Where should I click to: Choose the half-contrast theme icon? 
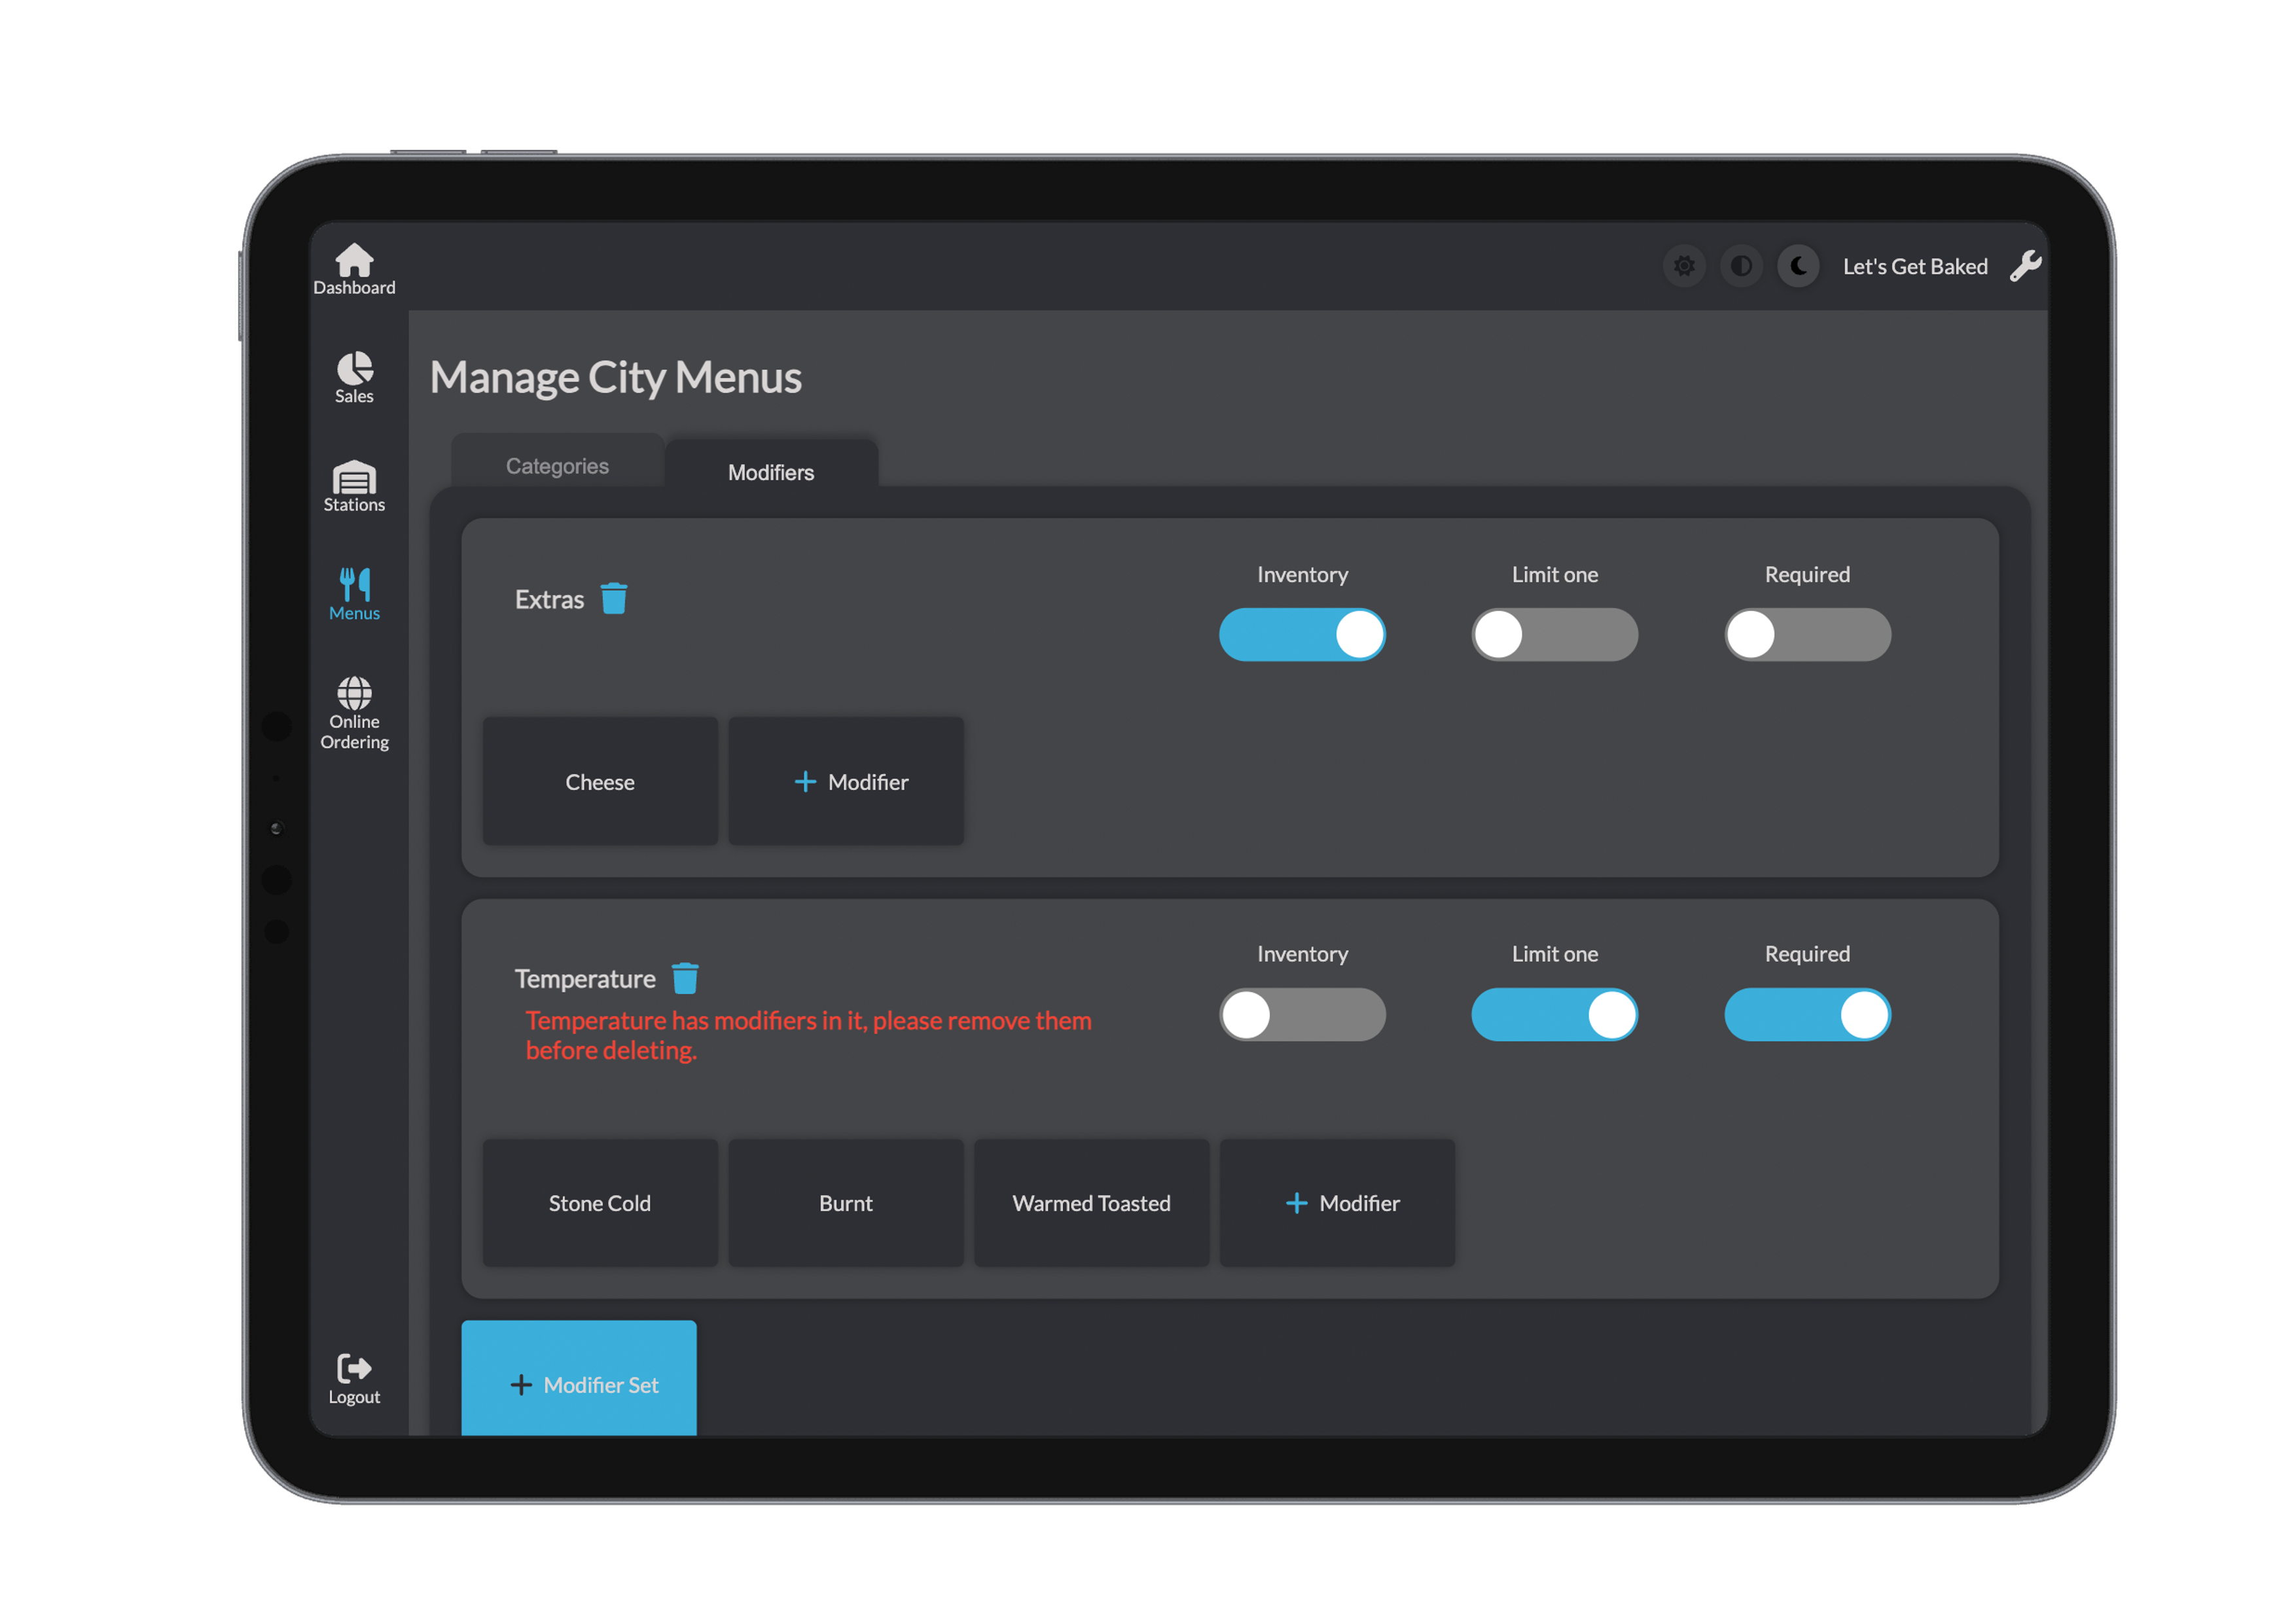pyautogui.click(x=1741, y=266)
